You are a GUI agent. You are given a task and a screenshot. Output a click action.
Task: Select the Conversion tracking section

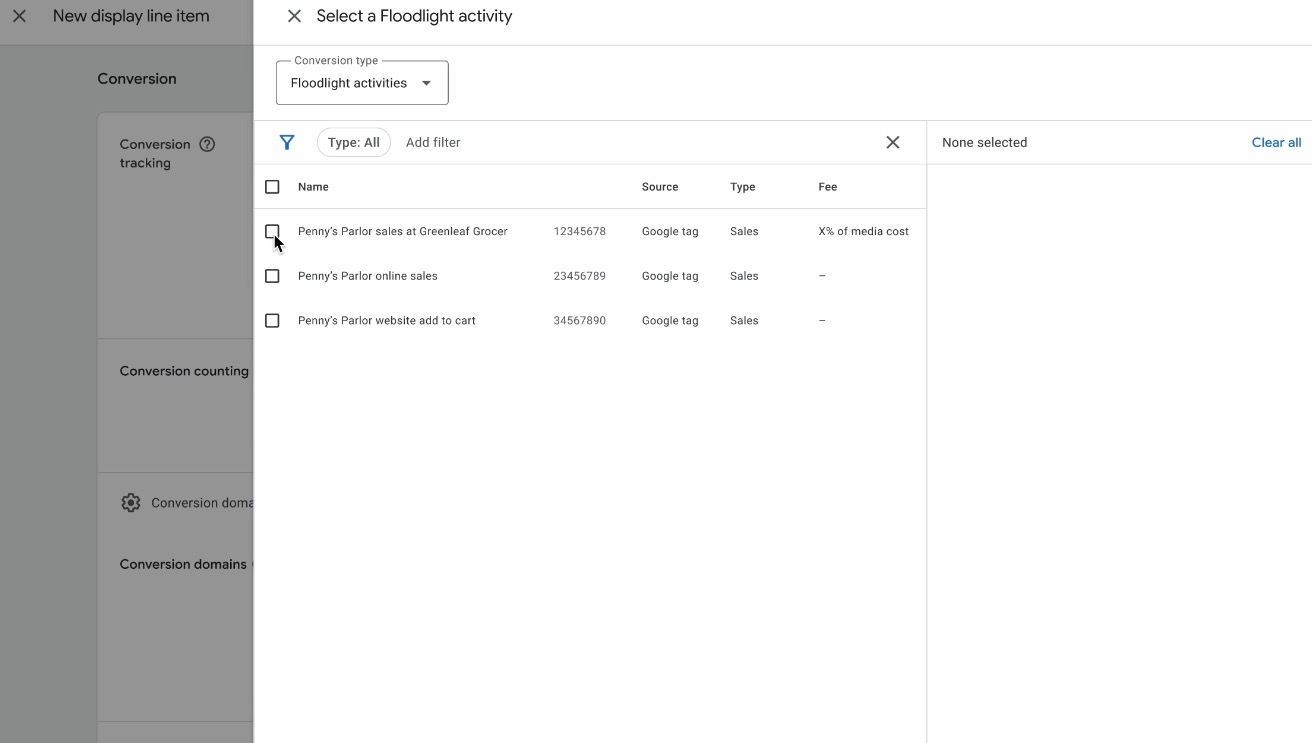pyautogui.click(x=155, y=153)
